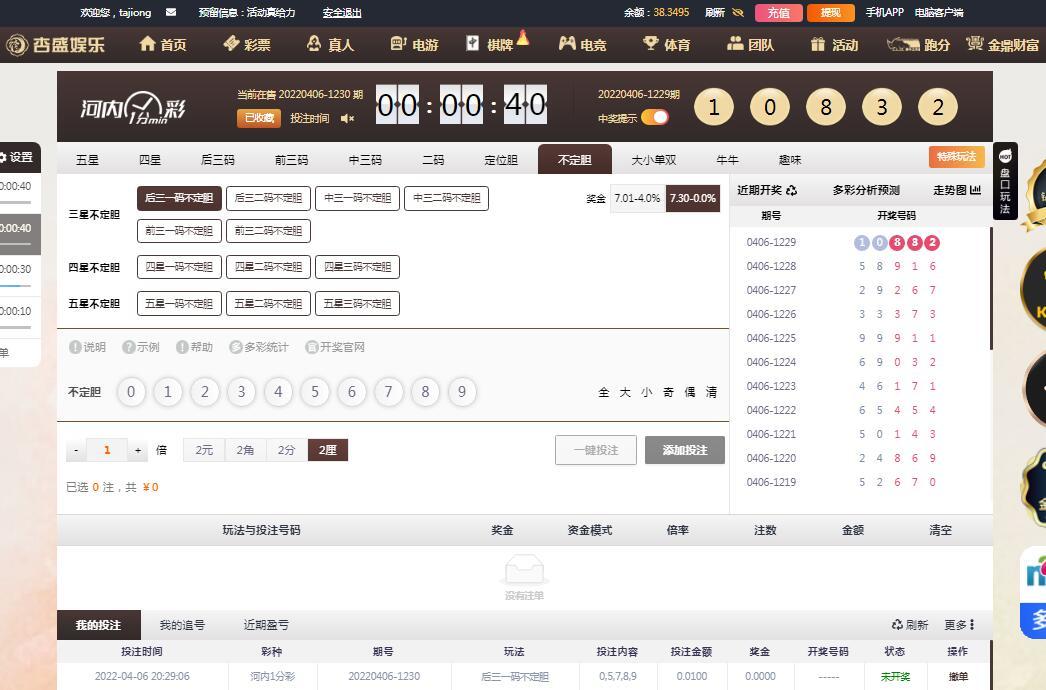This screenshot has width=1046, height=690.
Task: Click the 充值 recharge button
Action: point(778,13)
